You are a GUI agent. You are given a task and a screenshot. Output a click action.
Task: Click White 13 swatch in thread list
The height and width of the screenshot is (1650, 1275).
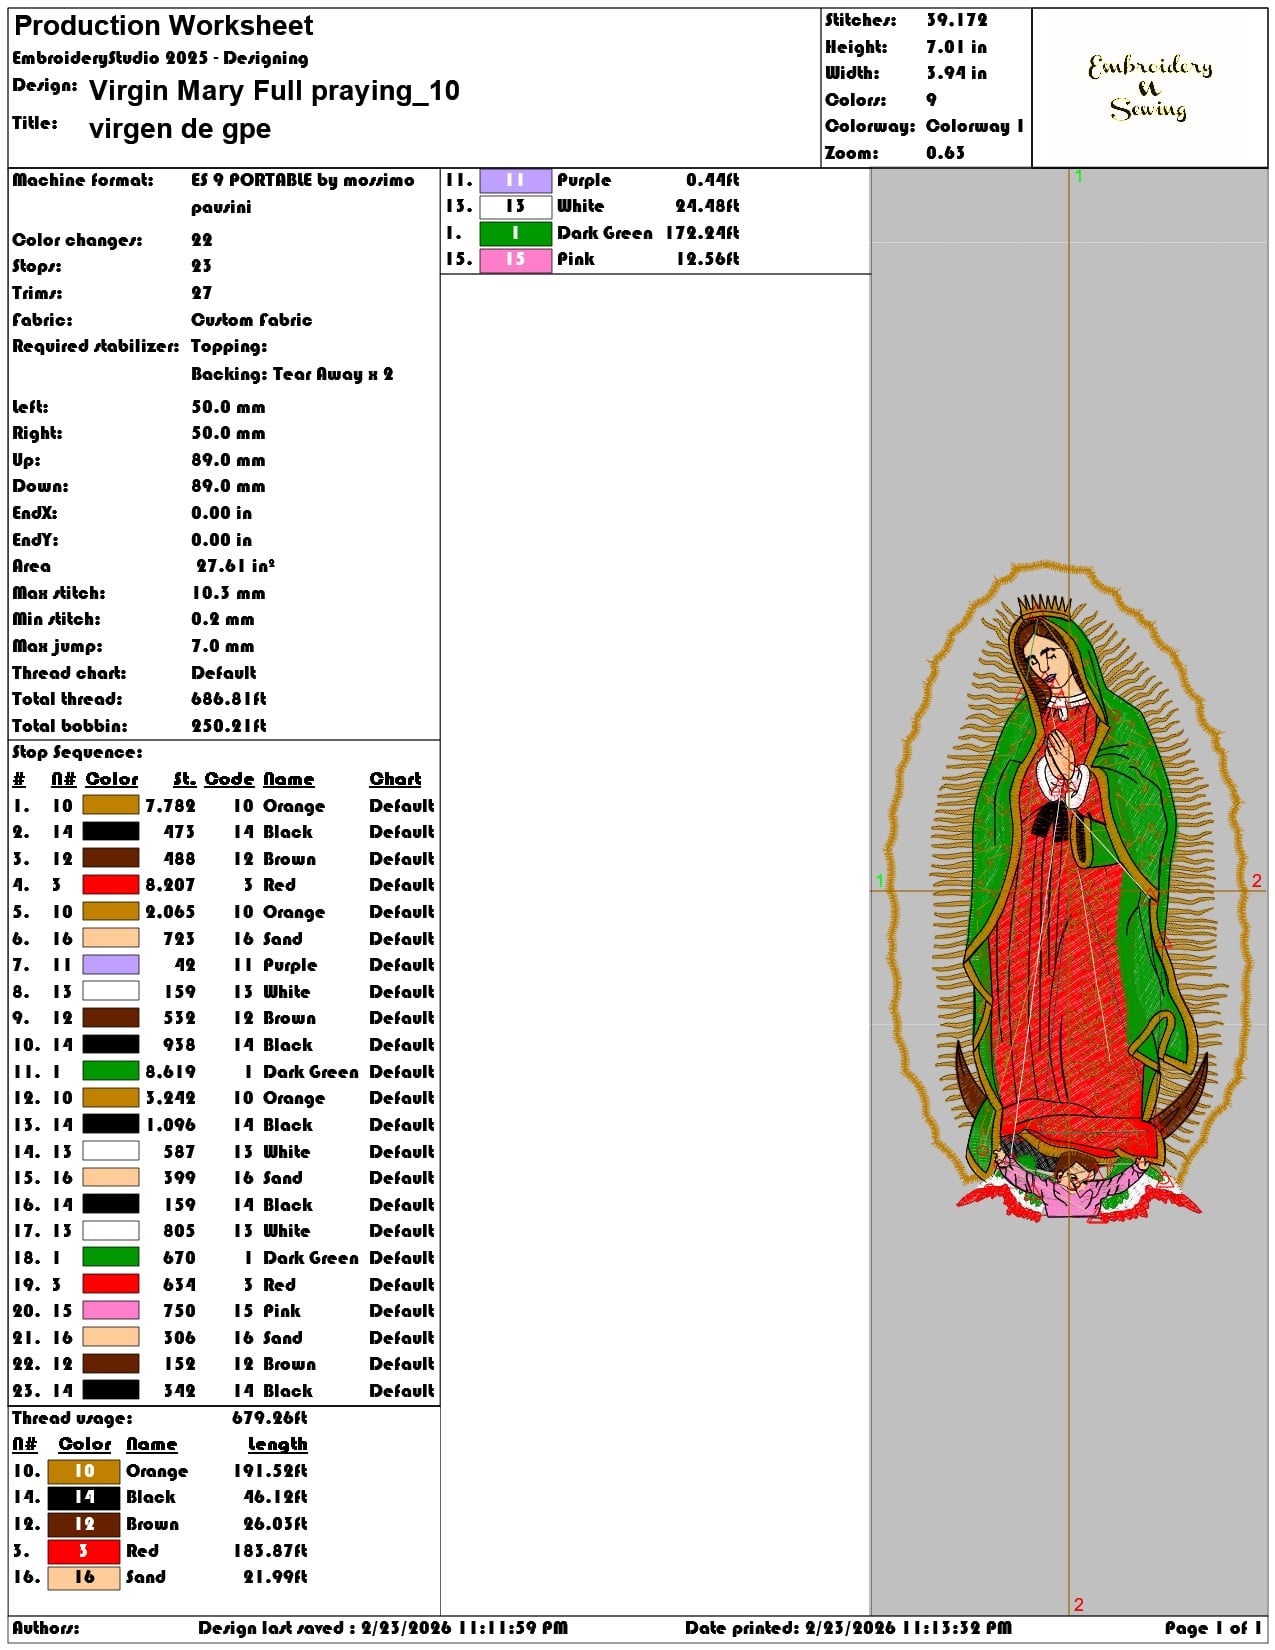pyautogui.click(x=516, y=207)
